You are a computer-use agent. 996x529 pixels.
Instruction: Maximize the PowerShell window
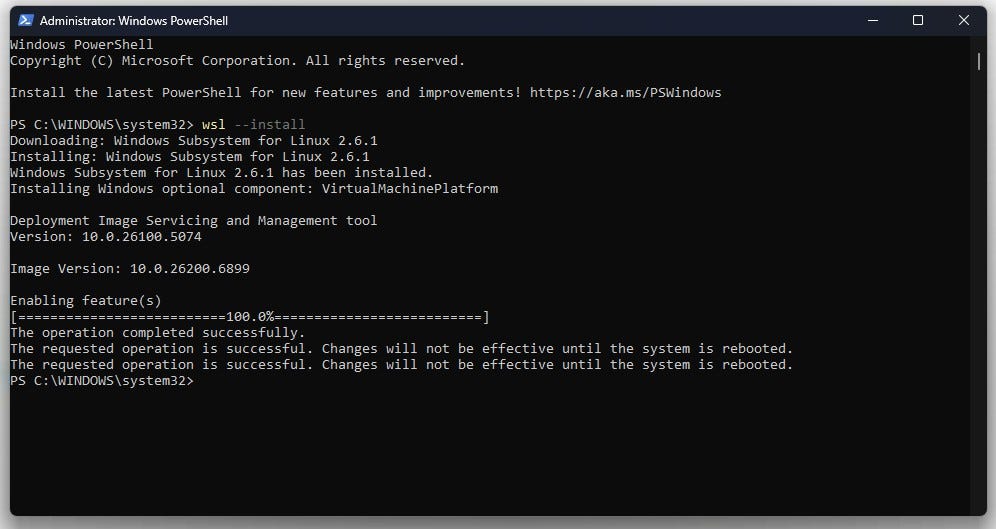918,20
